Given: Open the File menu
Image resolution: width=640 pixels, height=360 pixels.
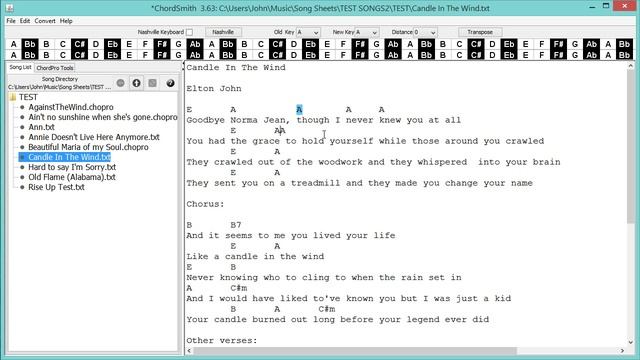Looking at the screenshot, I should tap(11, 21).
